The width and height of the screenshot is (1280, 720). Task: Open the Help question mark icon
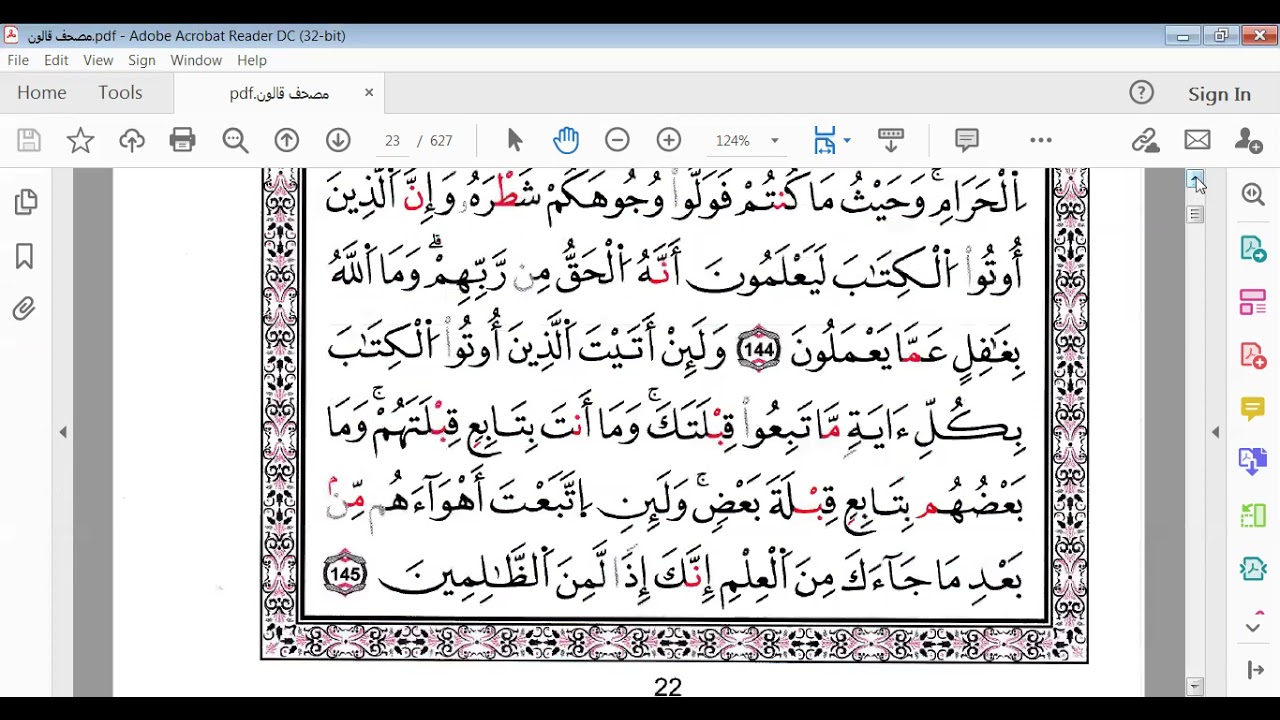point(1141,93)
